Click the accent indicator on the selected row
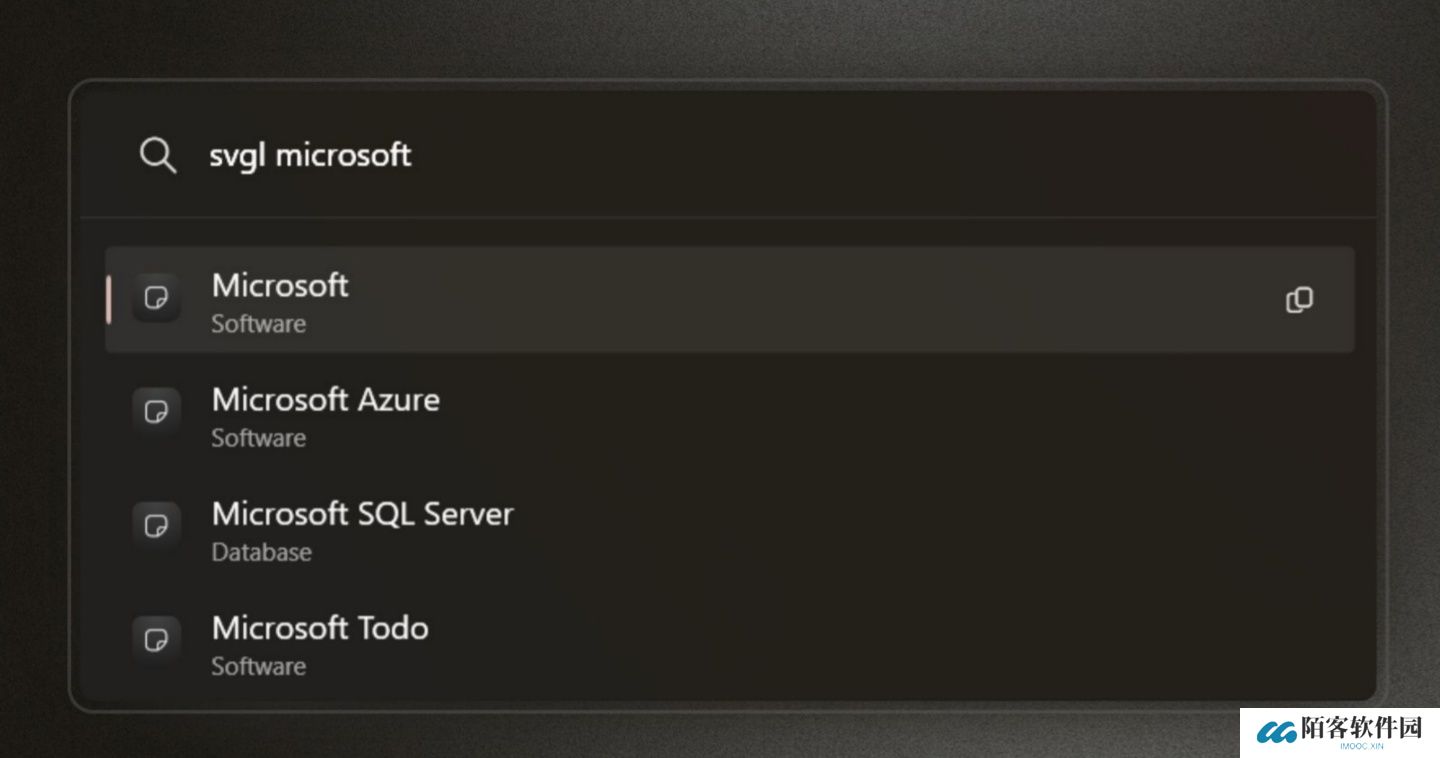 pyautogui.click(x=108, y=299)
